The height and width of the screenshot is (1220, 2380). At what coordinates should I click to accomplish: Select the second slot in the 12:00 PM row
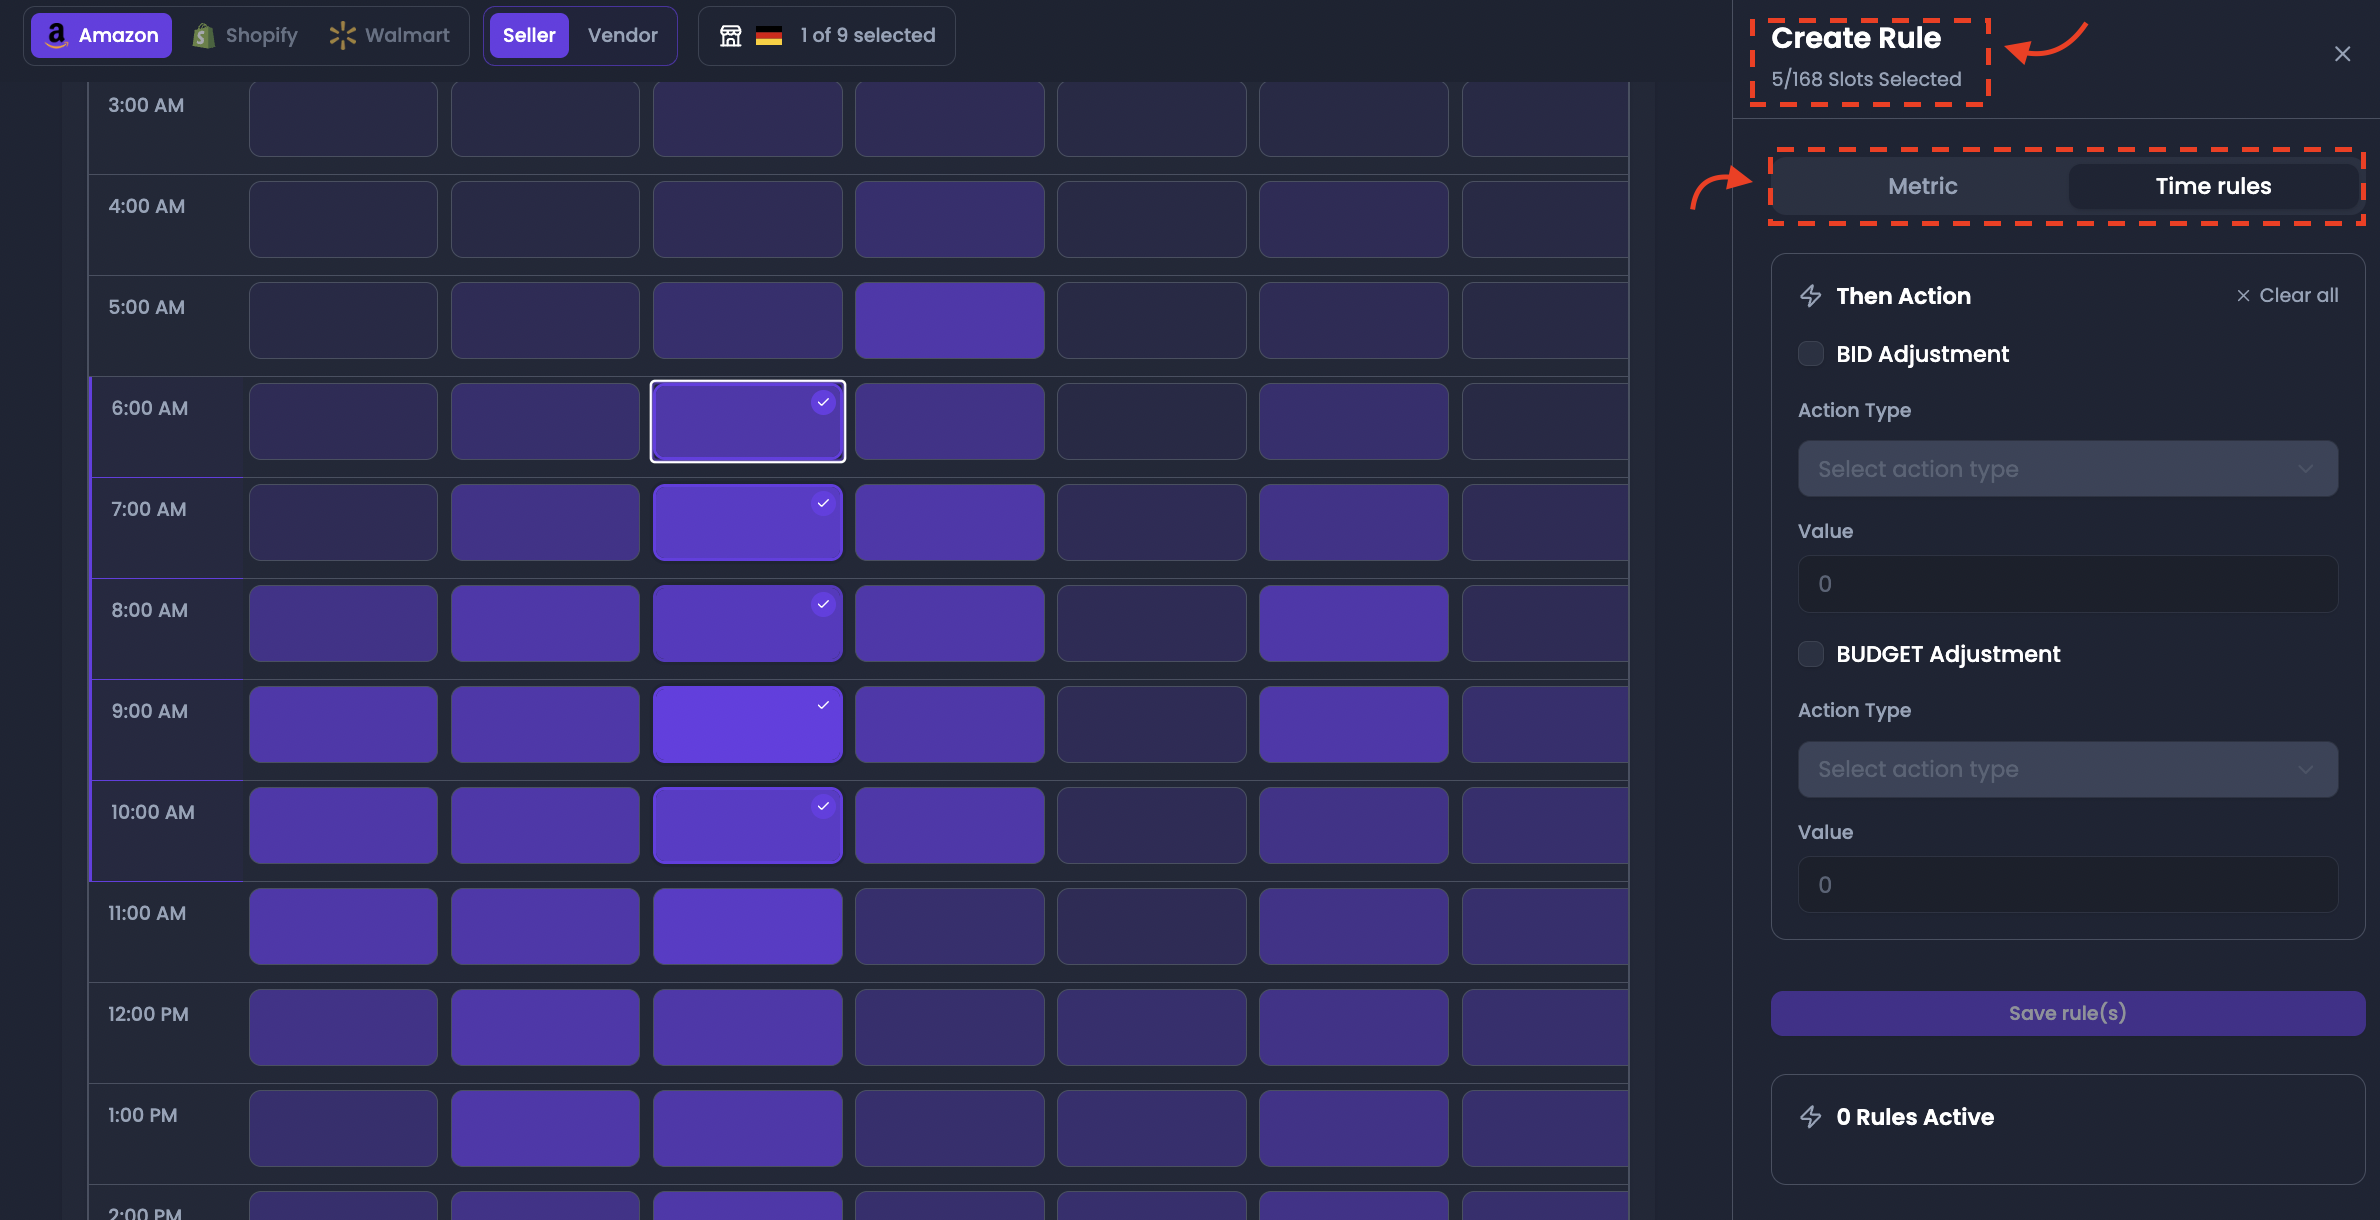pos(545,1027)
